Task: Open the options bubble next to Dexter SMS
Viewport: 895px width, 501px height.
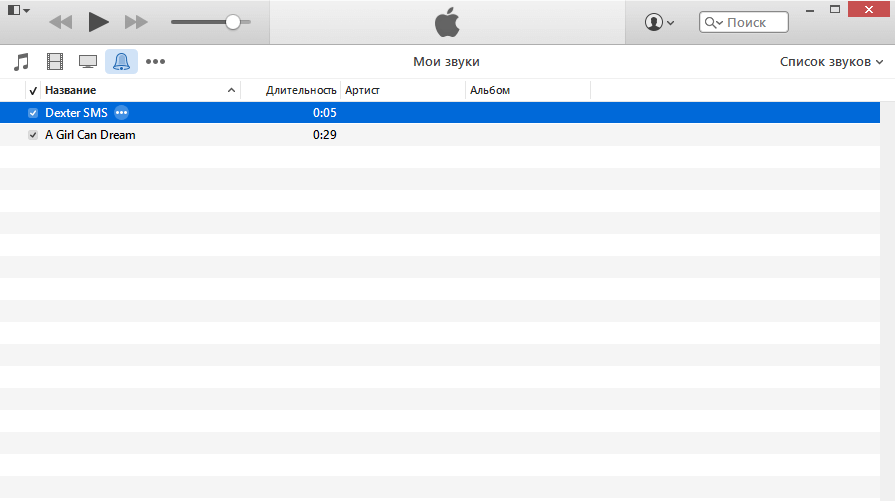Action: (122, 113)
